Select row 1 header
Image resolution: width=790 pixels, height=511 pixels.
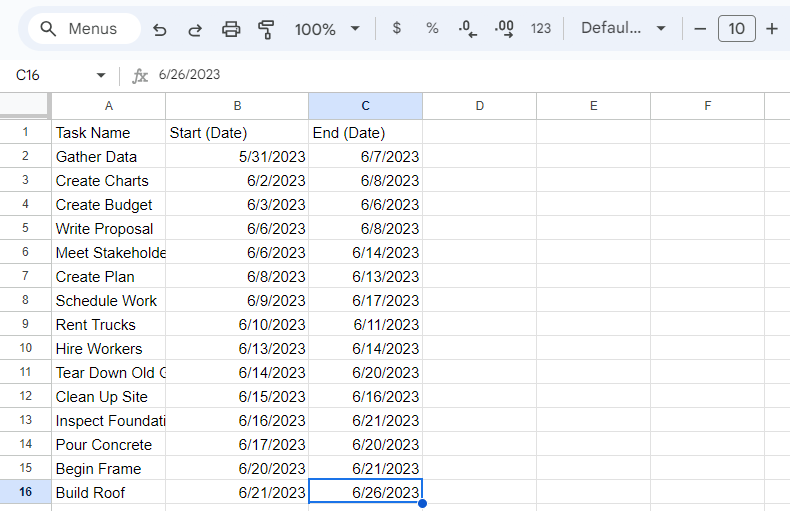click(25, 132)
